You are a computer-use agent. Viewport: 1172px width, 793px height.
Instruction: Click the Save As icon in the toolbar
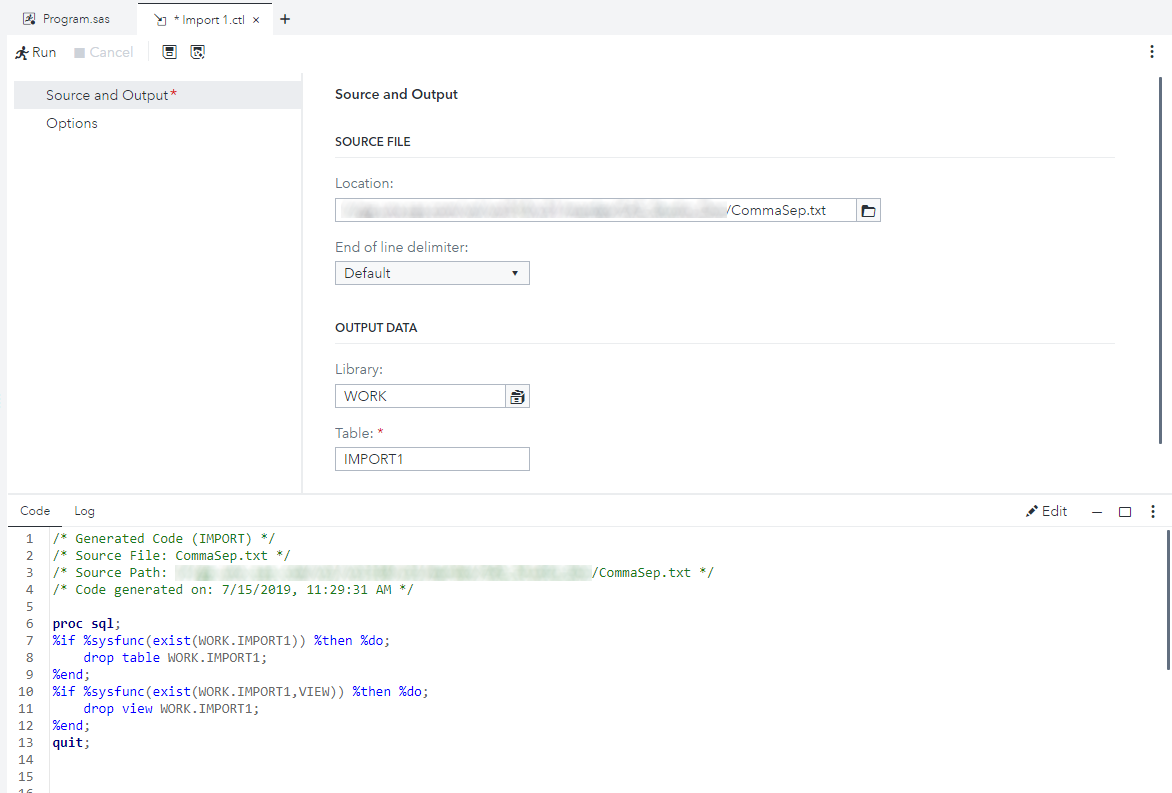tap(198, 52)
